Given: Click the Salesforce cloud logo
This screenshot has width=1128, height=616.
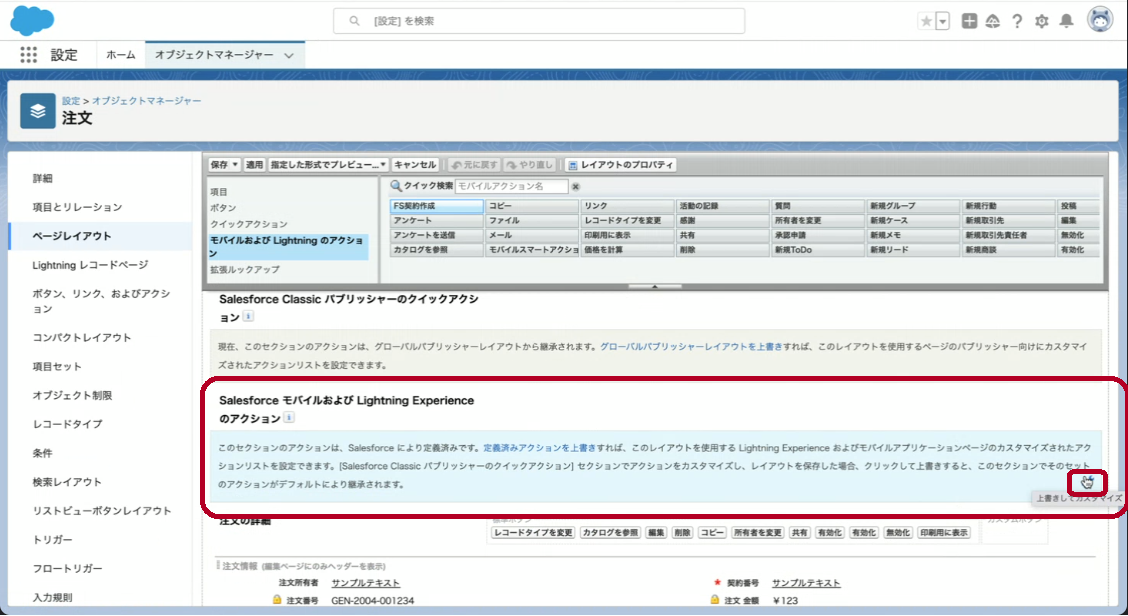Looking at the screenshot, I should pos(32,20).
